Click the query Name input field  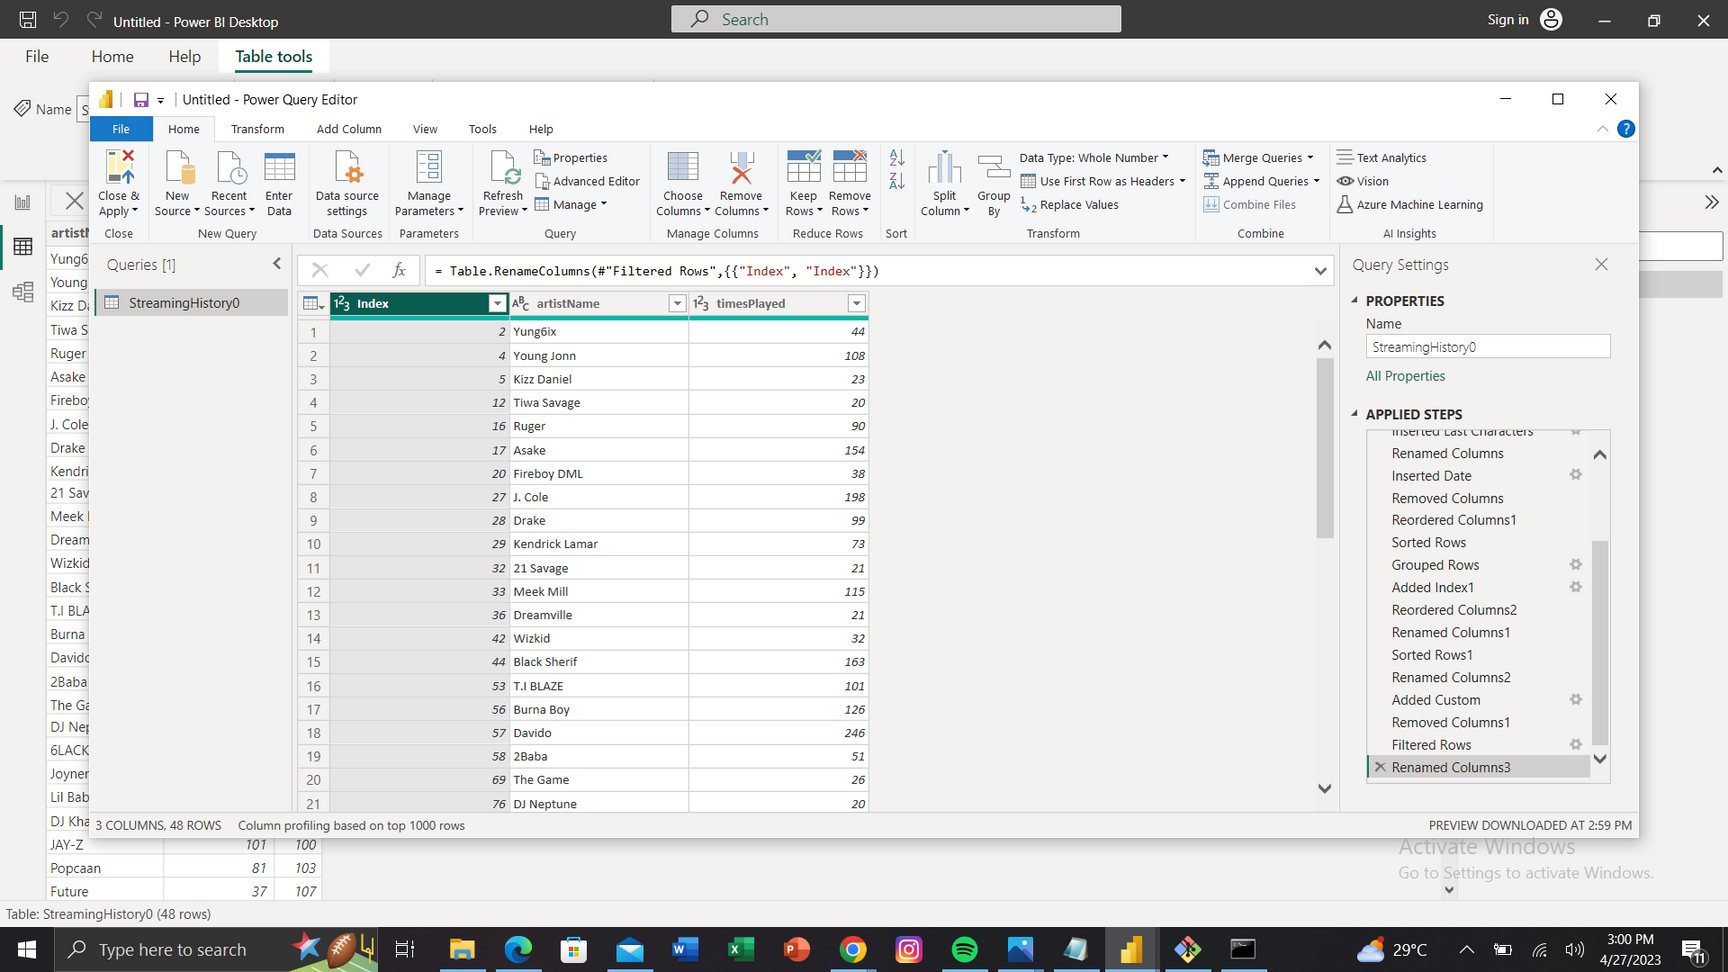1488,347
